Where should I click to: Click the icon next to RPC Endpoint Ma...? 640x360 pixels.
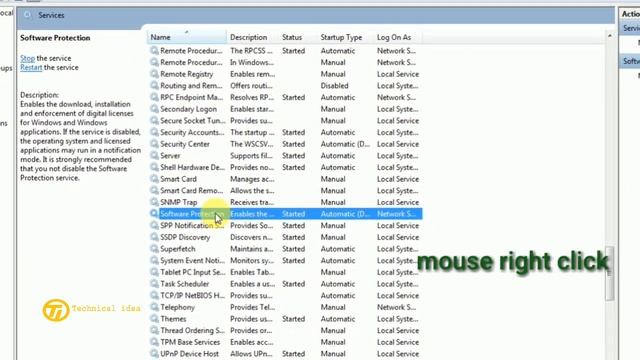coord(154,97)
